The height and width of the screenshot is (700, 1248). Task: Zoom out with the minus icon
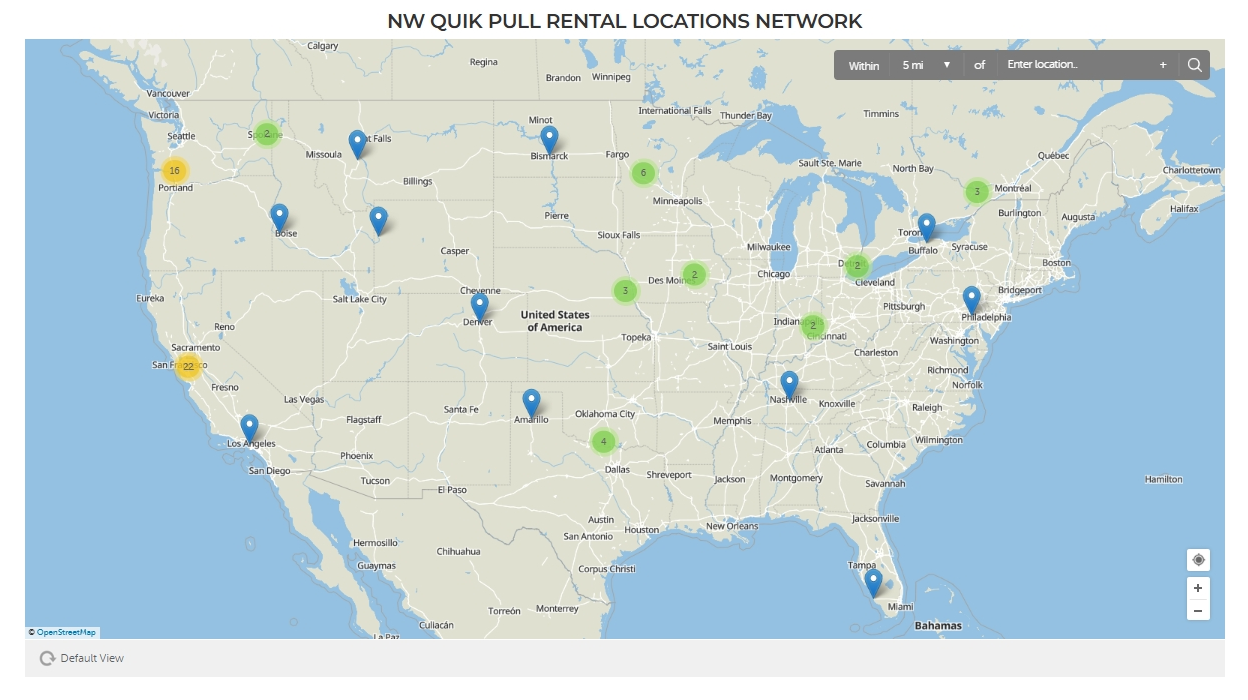pyautogui.click(x=1198, y=610)
